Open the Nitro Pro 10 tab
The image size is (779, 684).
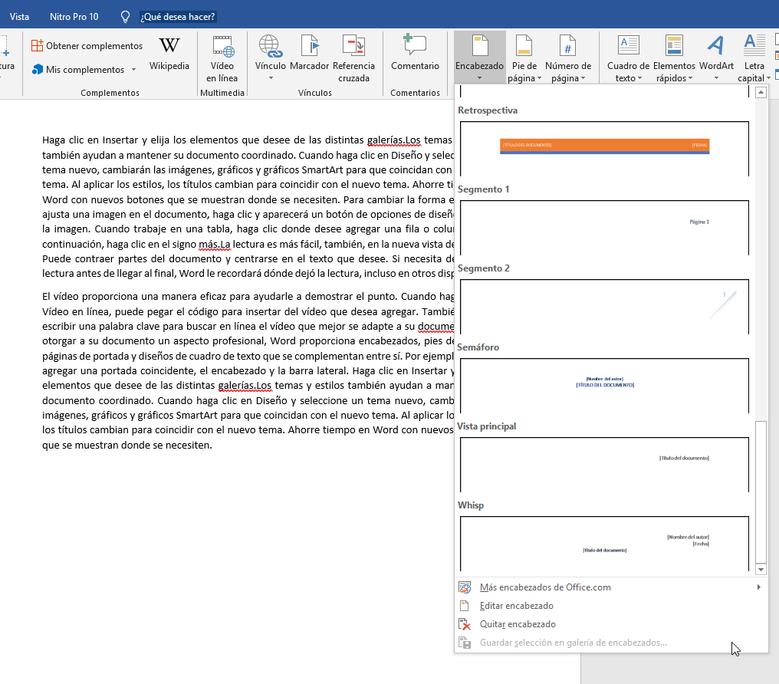pyautogui.click(x=75, y=16)
